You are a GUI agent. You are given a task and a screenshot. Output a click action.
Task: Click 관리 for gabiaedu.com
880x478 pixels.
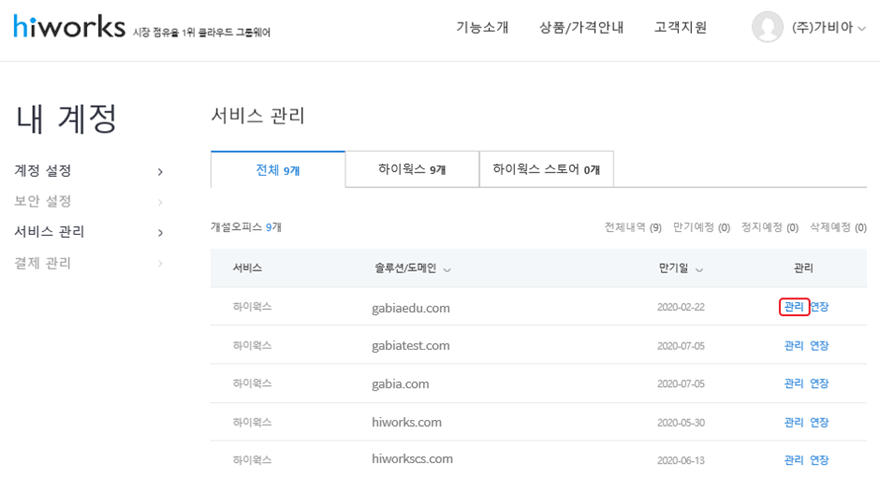point(794,307)
